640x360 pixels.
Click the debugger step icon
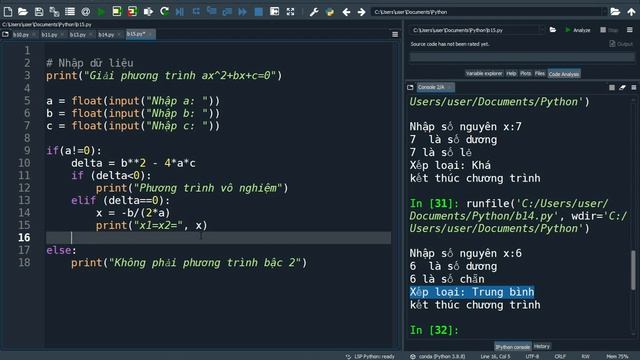[196, 12]
